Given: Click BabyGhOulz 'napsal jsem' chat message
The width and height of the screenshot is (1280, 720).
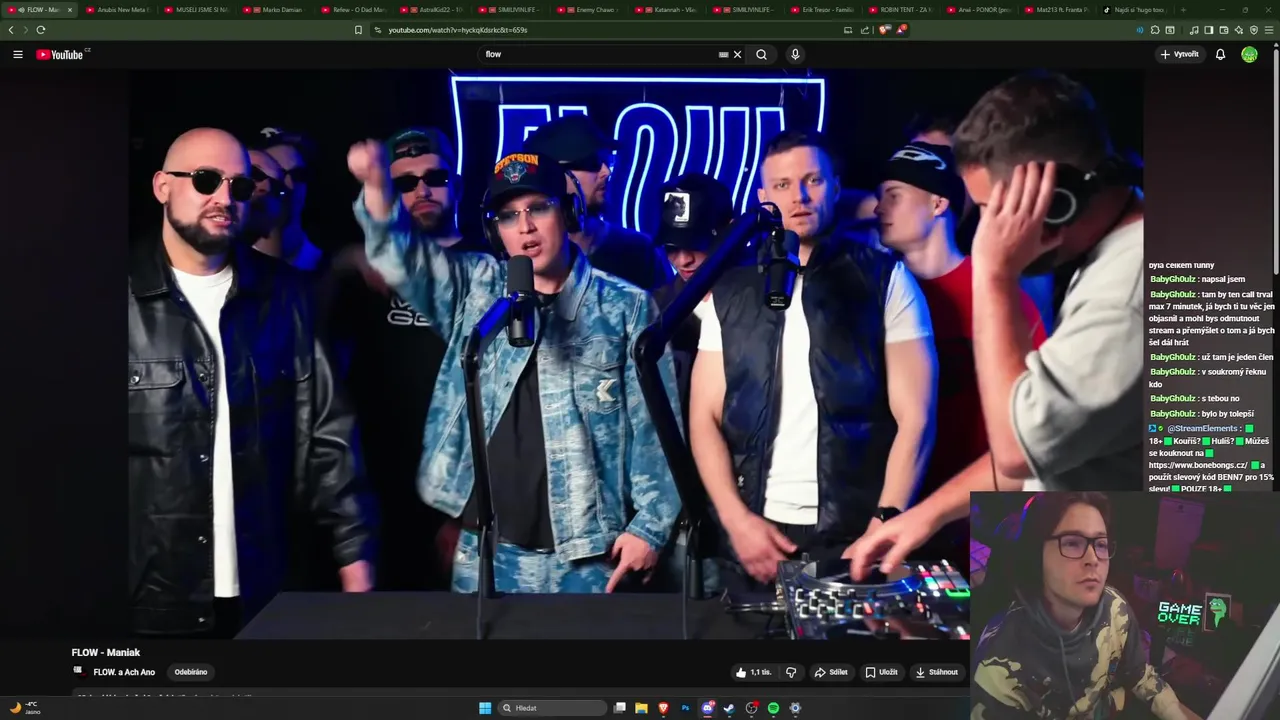Looking at the screenshot, I should [1197, 279].
